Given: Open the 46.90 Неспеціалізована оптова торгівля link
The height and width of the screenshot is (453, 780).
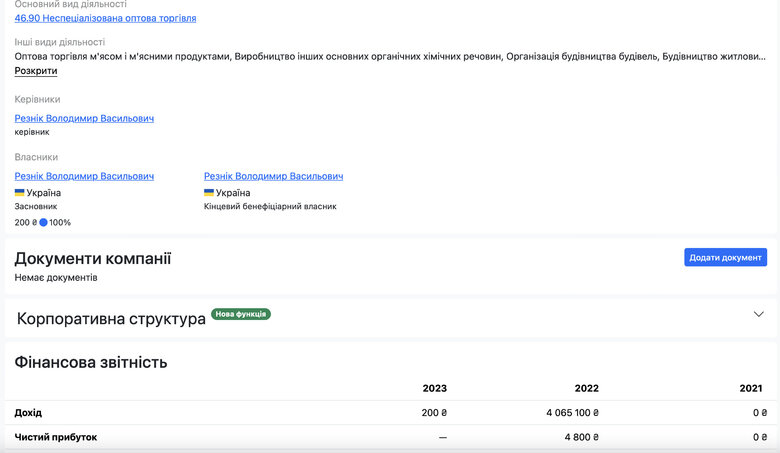Looking at the screenshot, I should [105, 18].
